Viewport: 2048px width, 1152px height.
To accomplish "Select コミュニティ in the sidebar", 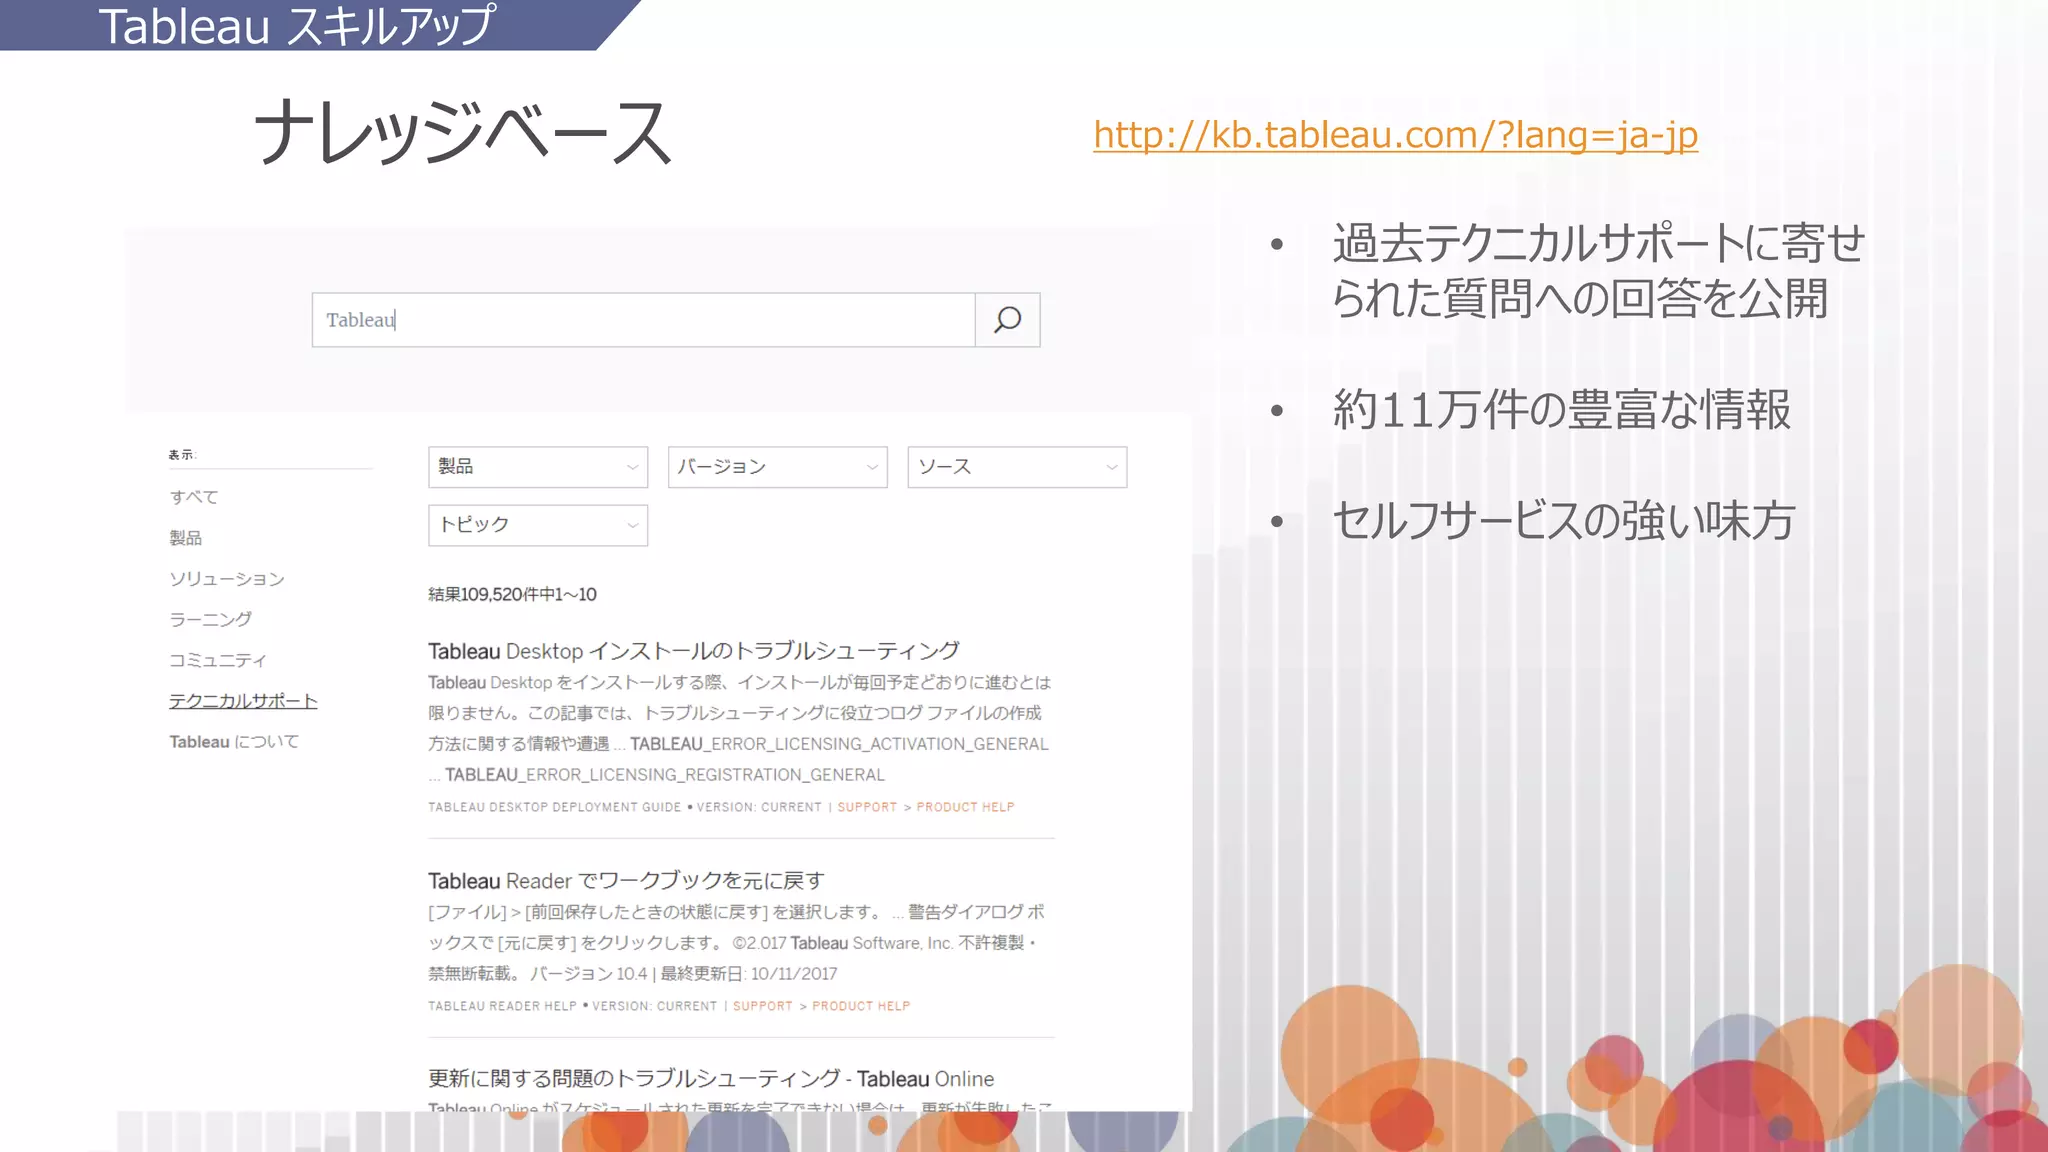I will click(x=218, y=660).
